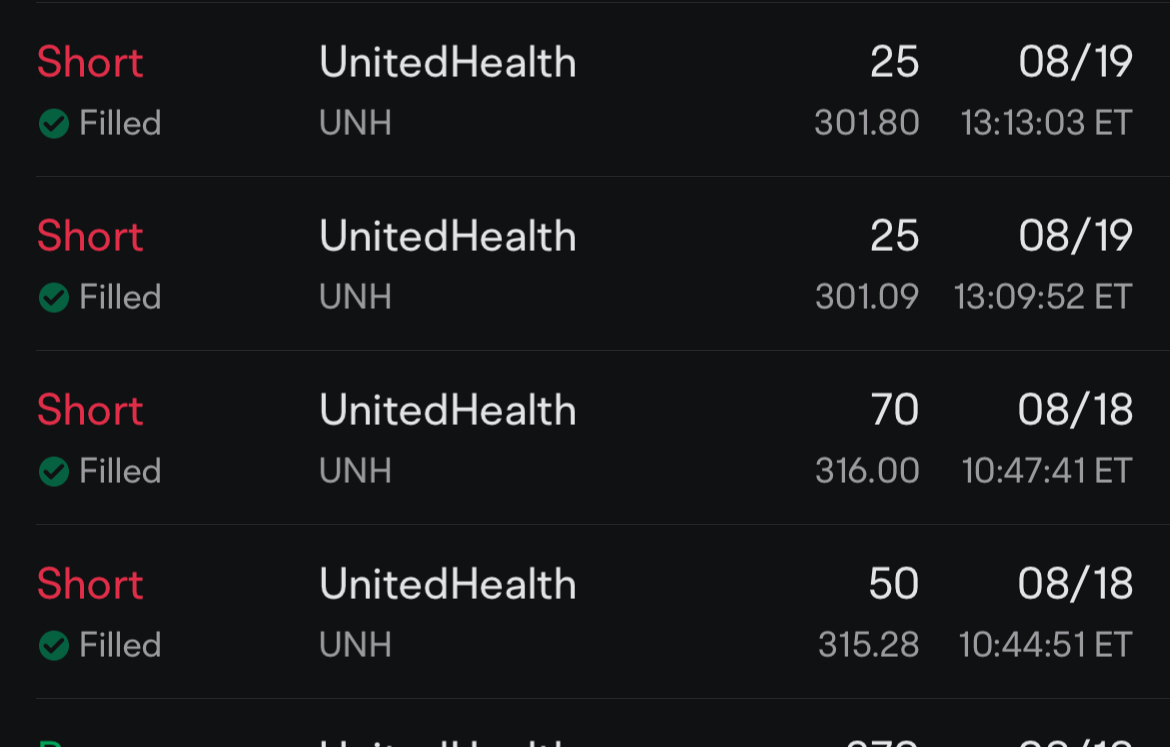Click the green Filled checkmark on the 10:47:41 order
1170x747 pixels.
(53, 471)
